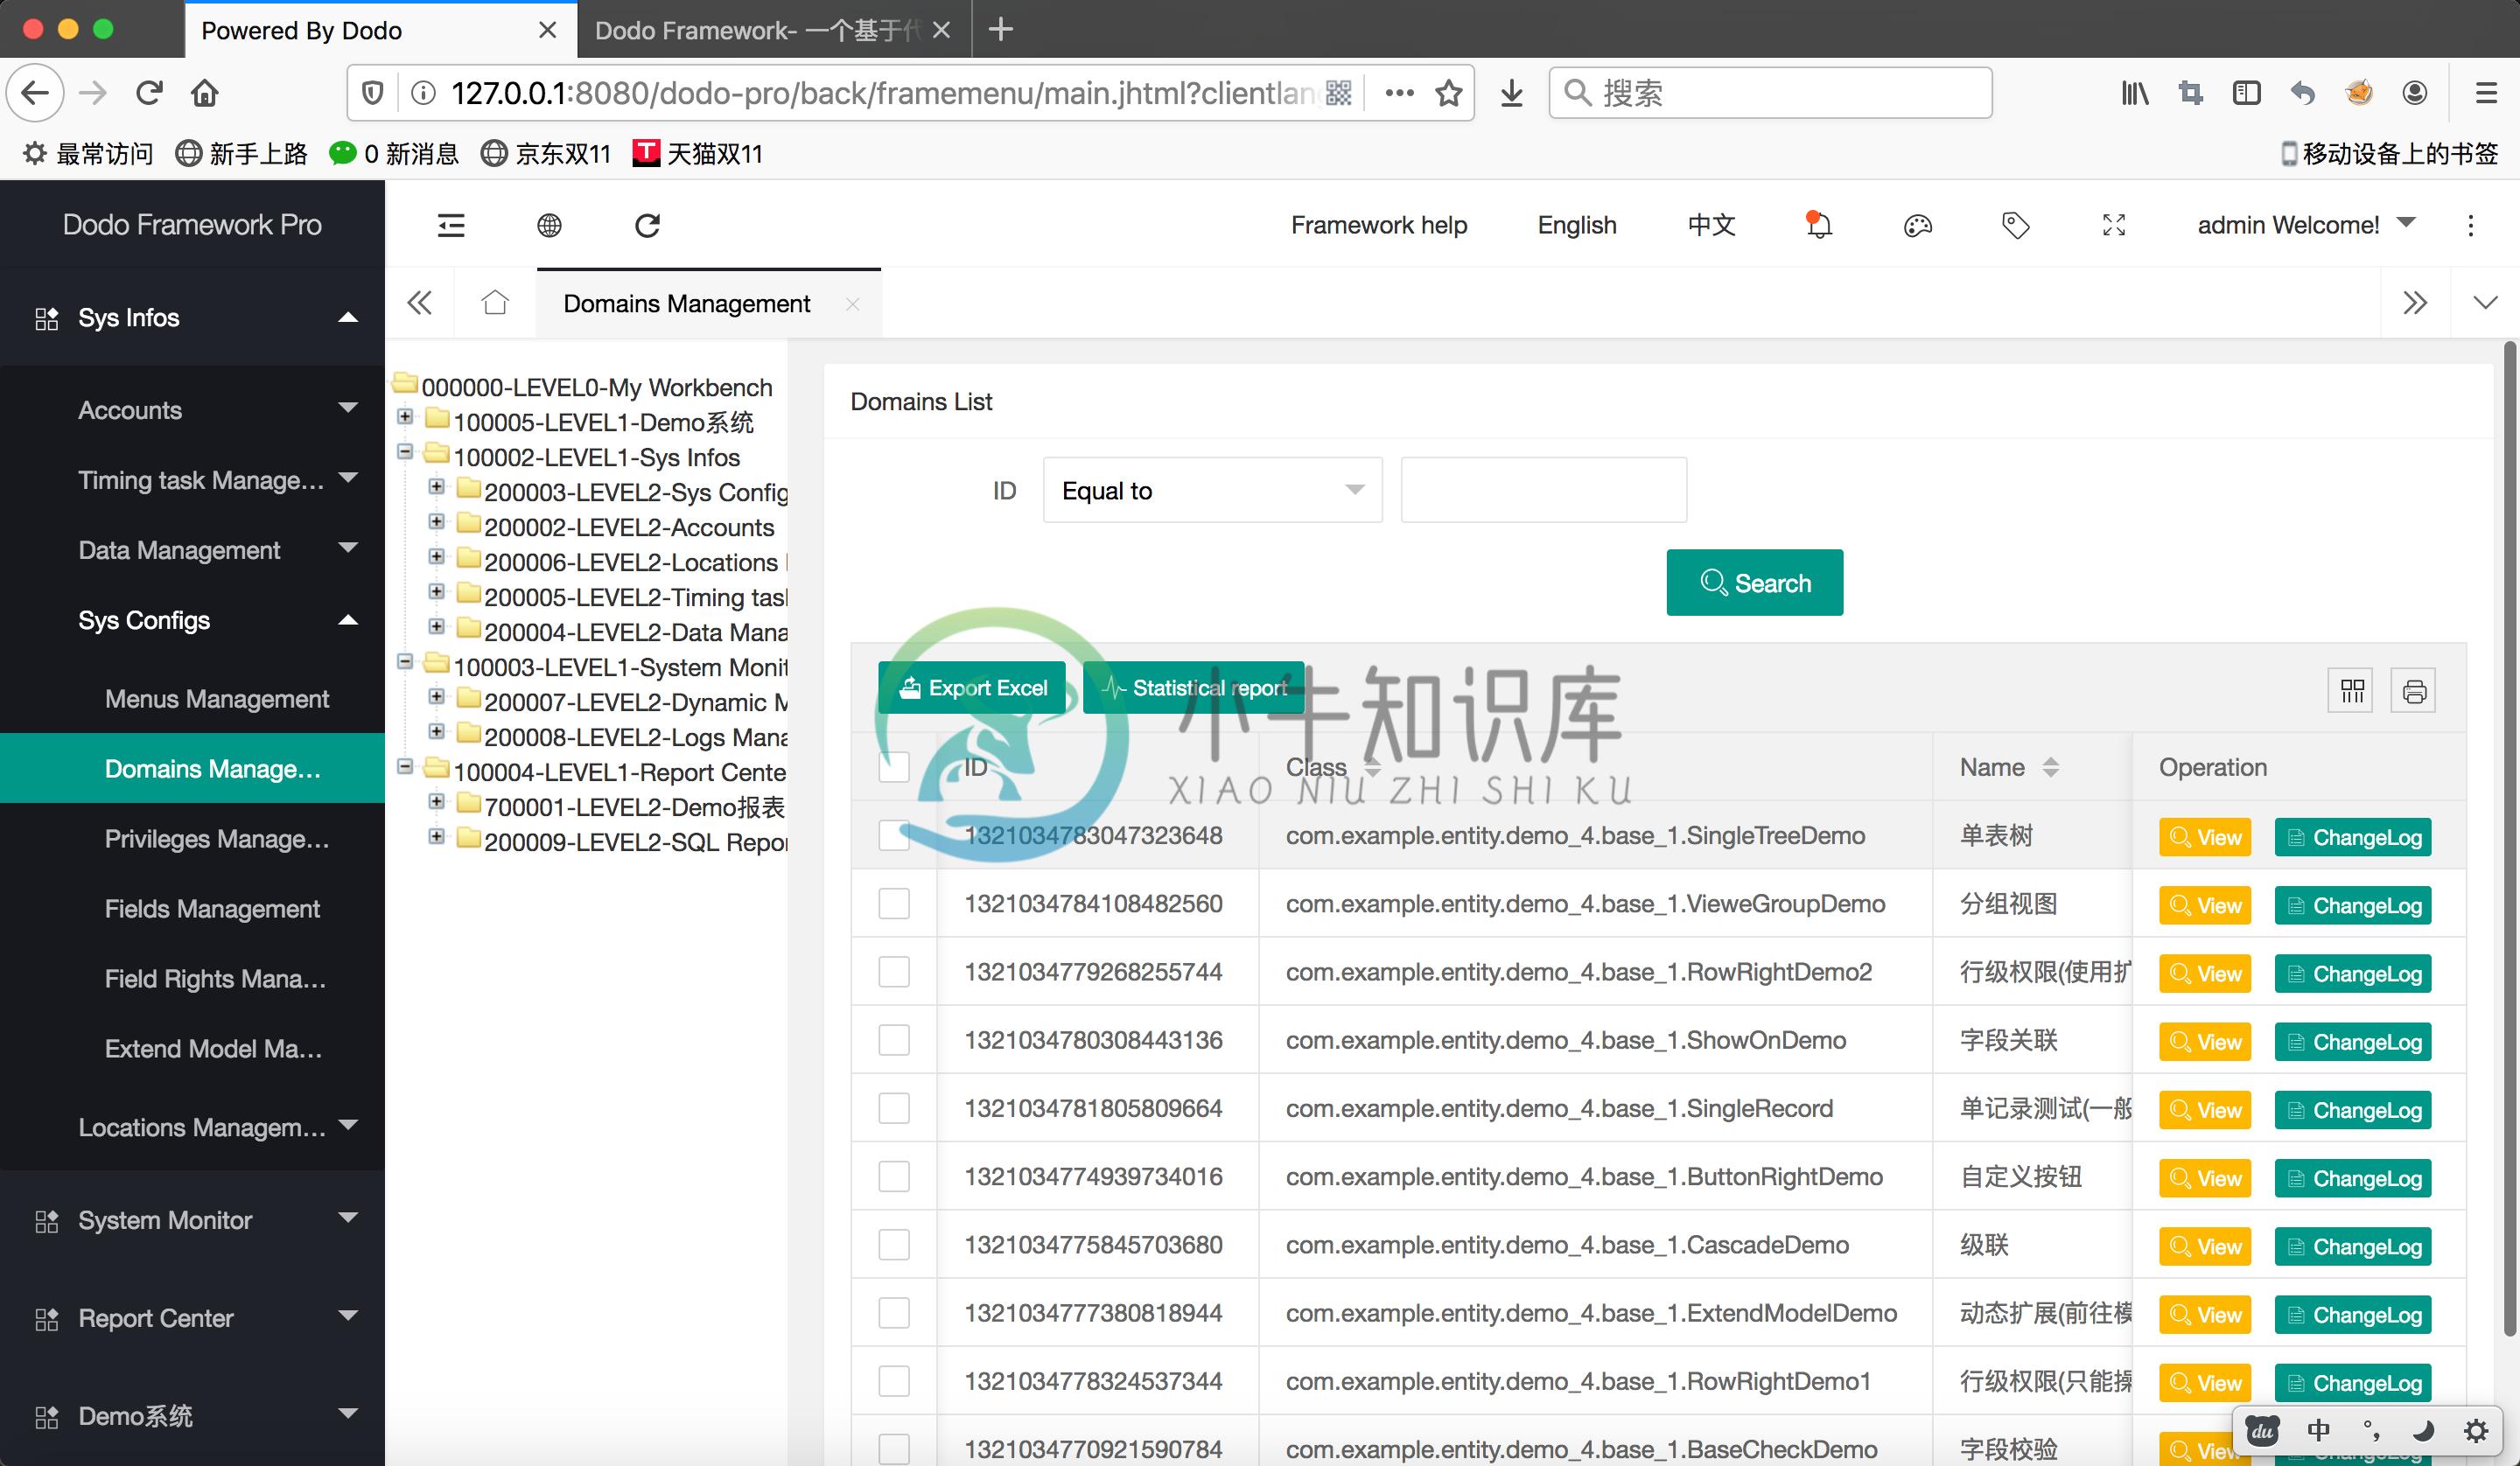Image resolution: width=2520 pixels, height=1466 pixels.
Task: Click the grid/card view icon
Action: click(x=2353, y=691)
